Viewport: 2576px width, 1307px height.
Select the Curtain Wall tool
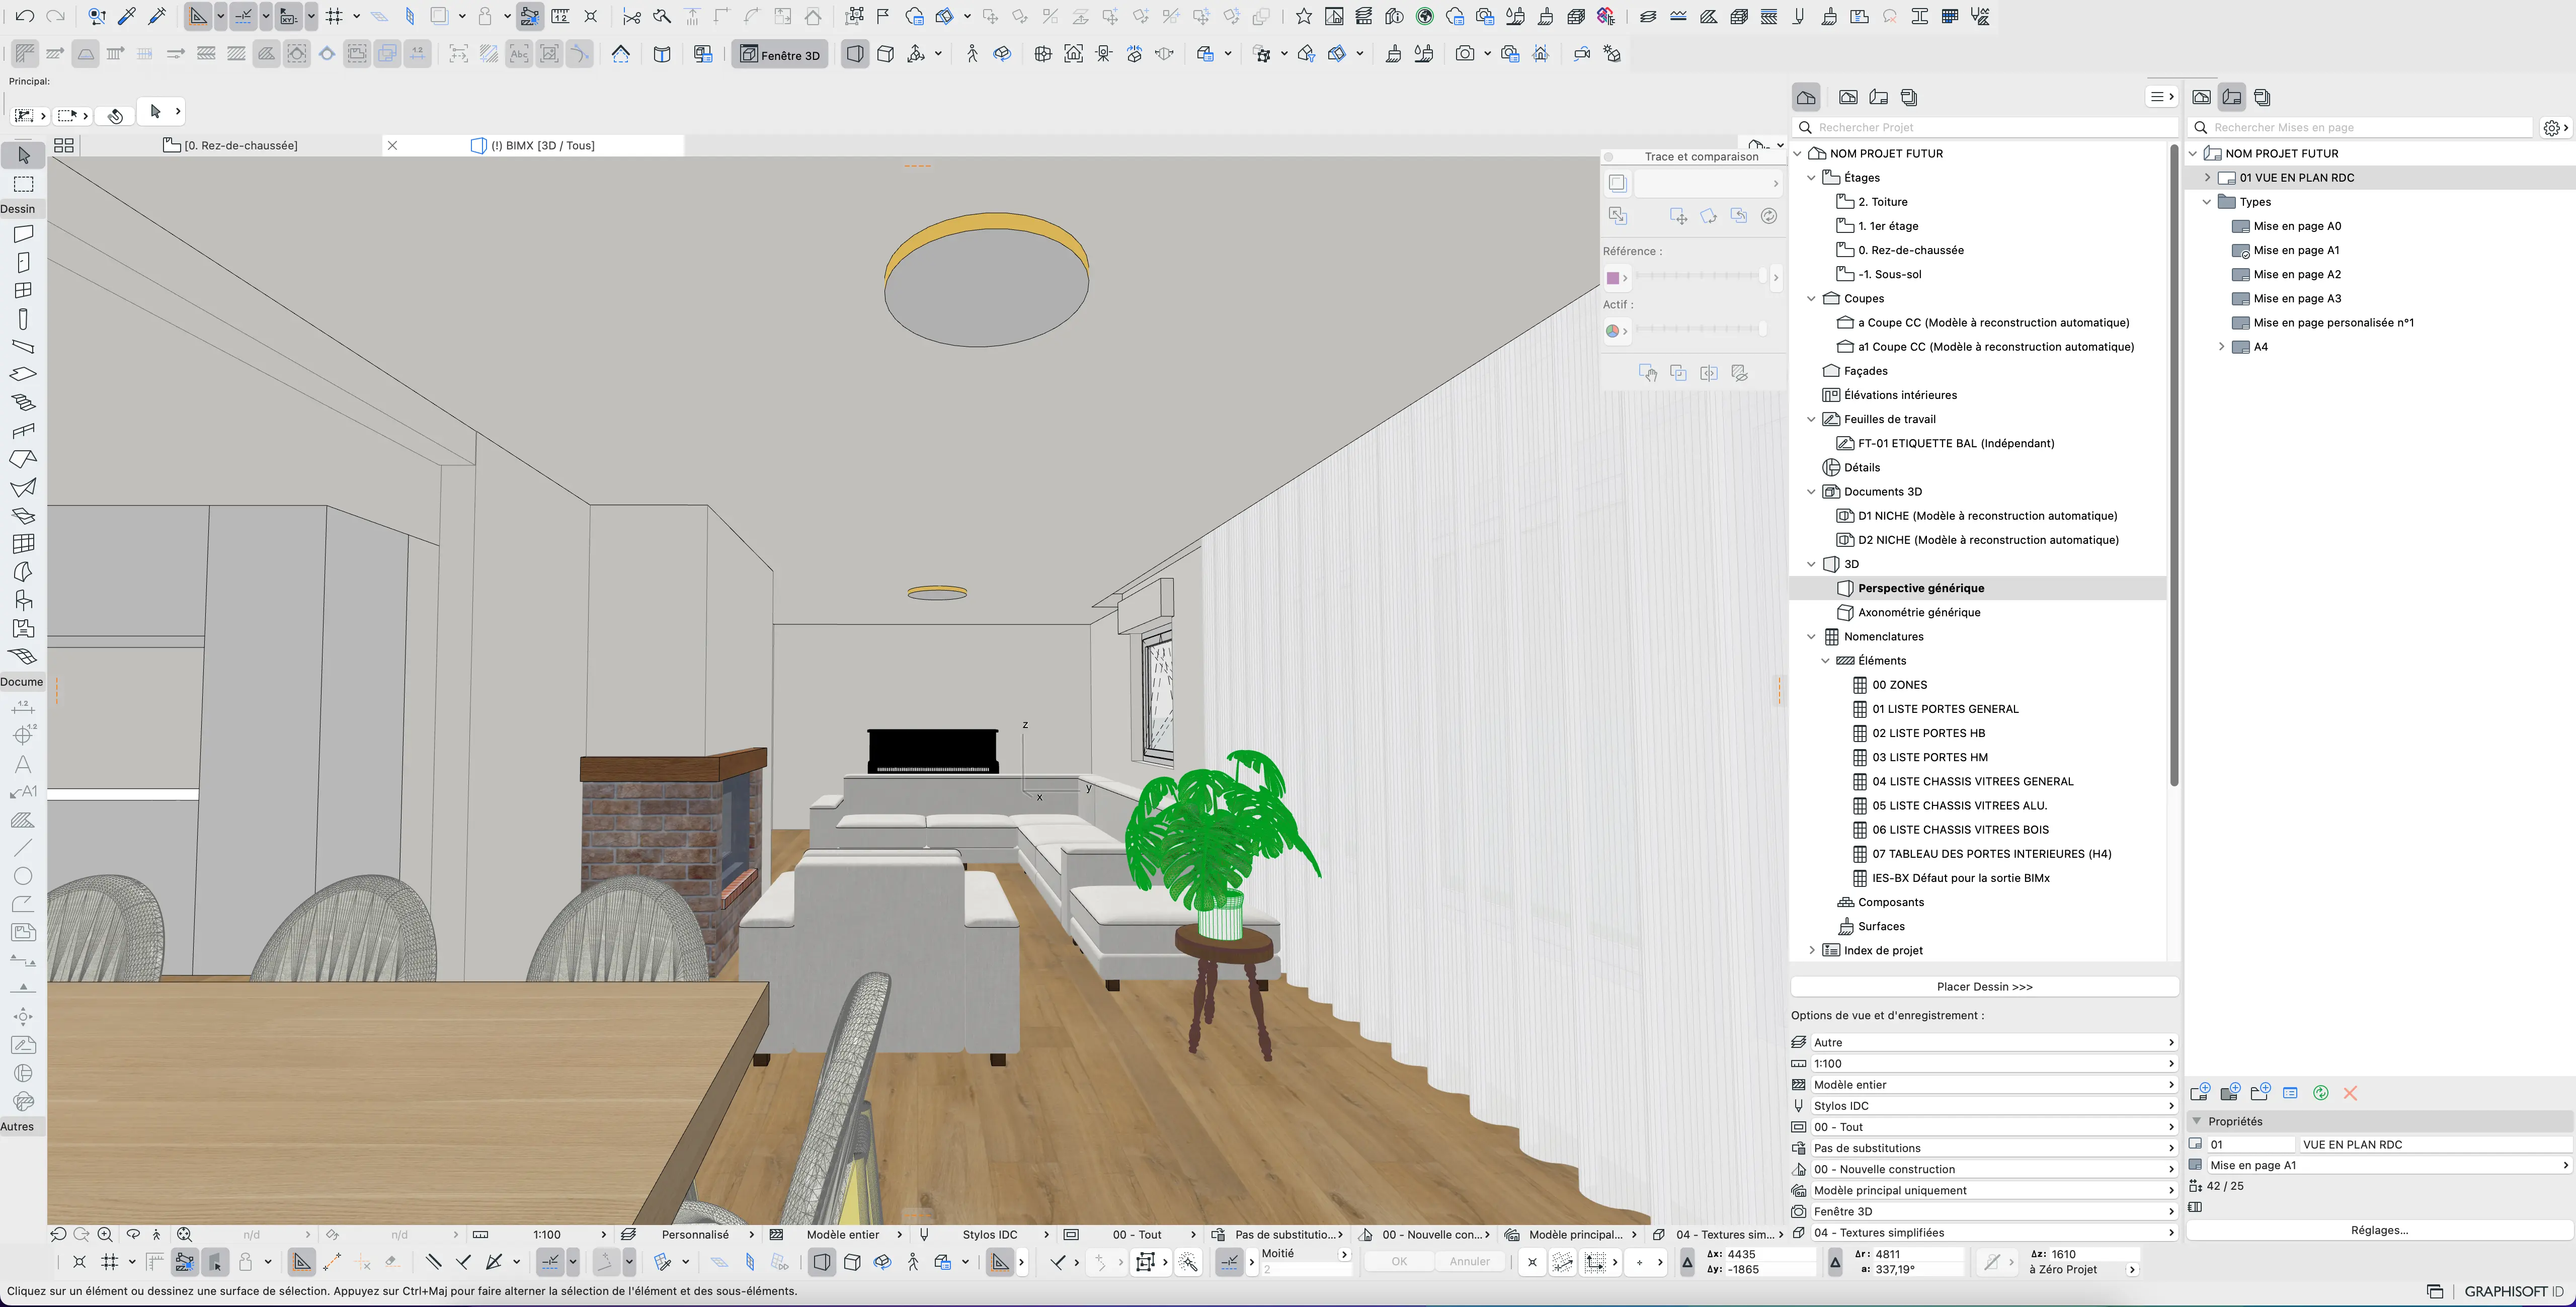24,544
